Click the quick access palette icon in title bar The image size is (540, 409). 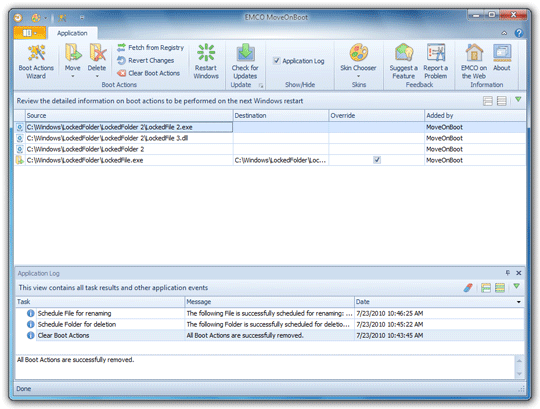coord(36,18)
